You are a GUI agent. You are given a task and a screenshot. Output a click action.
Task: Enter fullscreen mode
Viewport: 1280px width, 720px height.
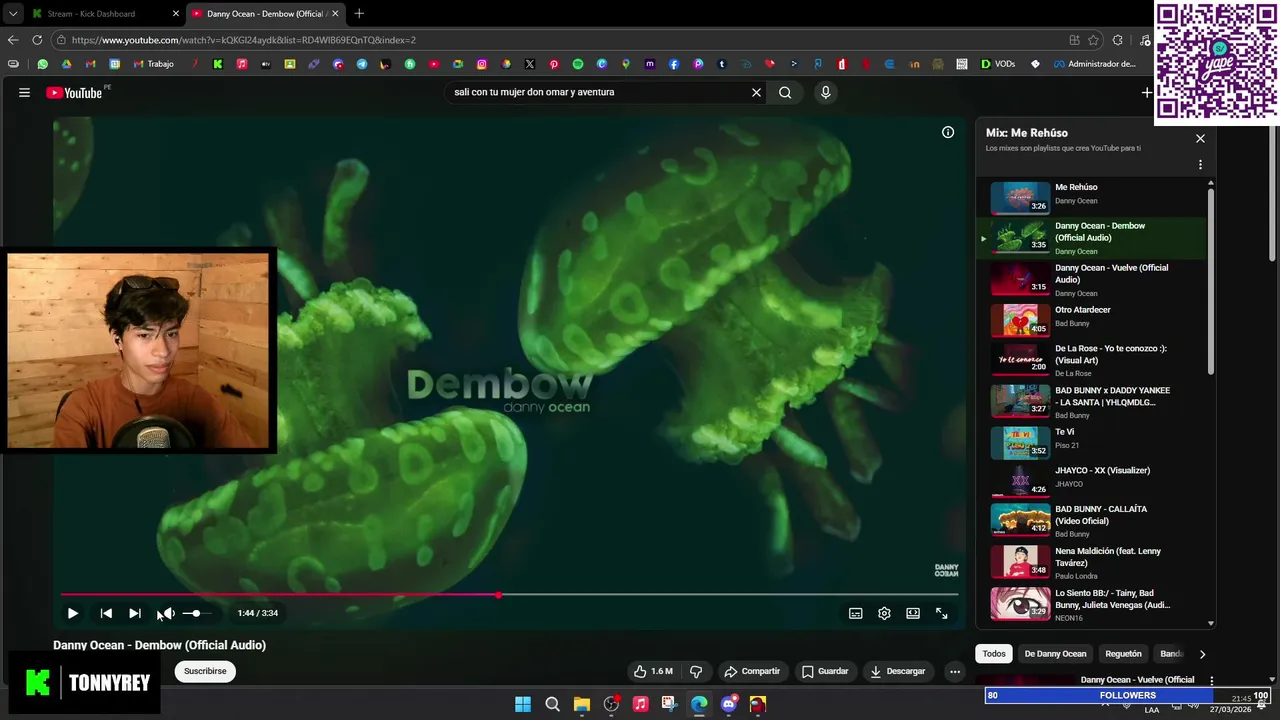(x=941, y=613)
